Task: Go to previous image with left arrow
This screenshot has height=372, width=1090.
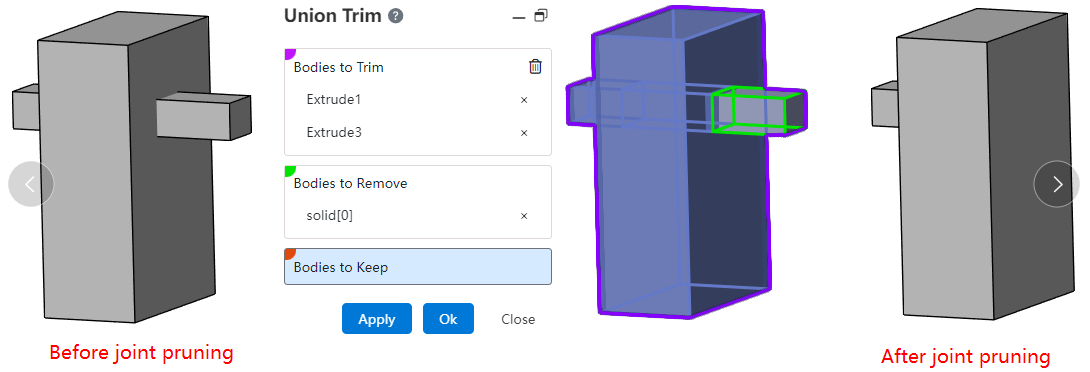Action: tap(31, 184)
